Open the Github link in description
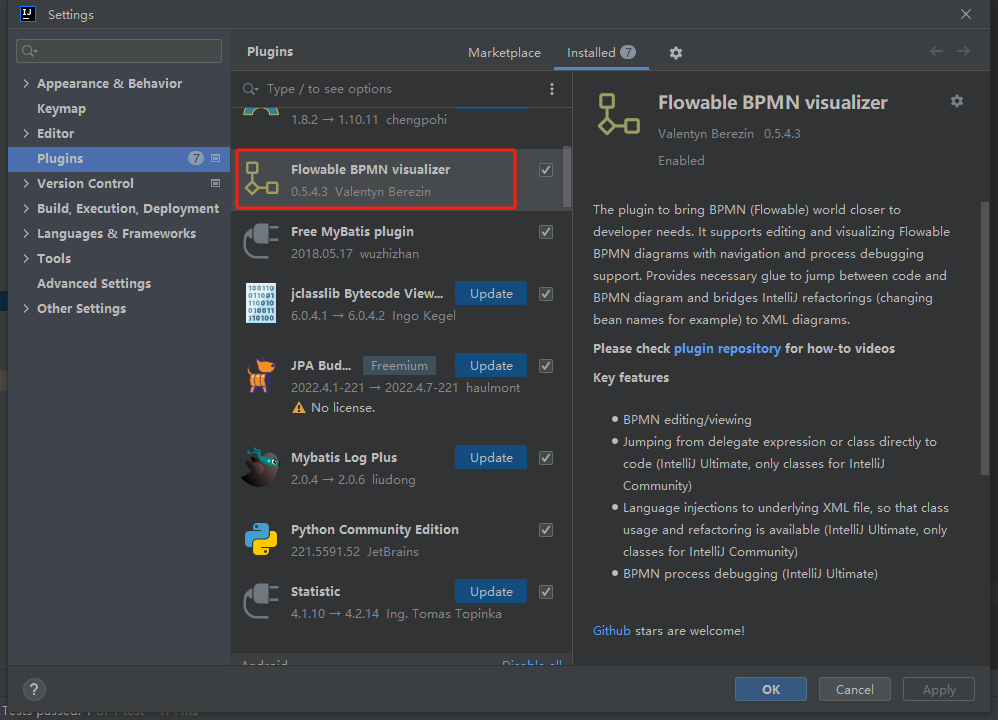This screenshot has width=998, height=720. click(x=612, y=630)
